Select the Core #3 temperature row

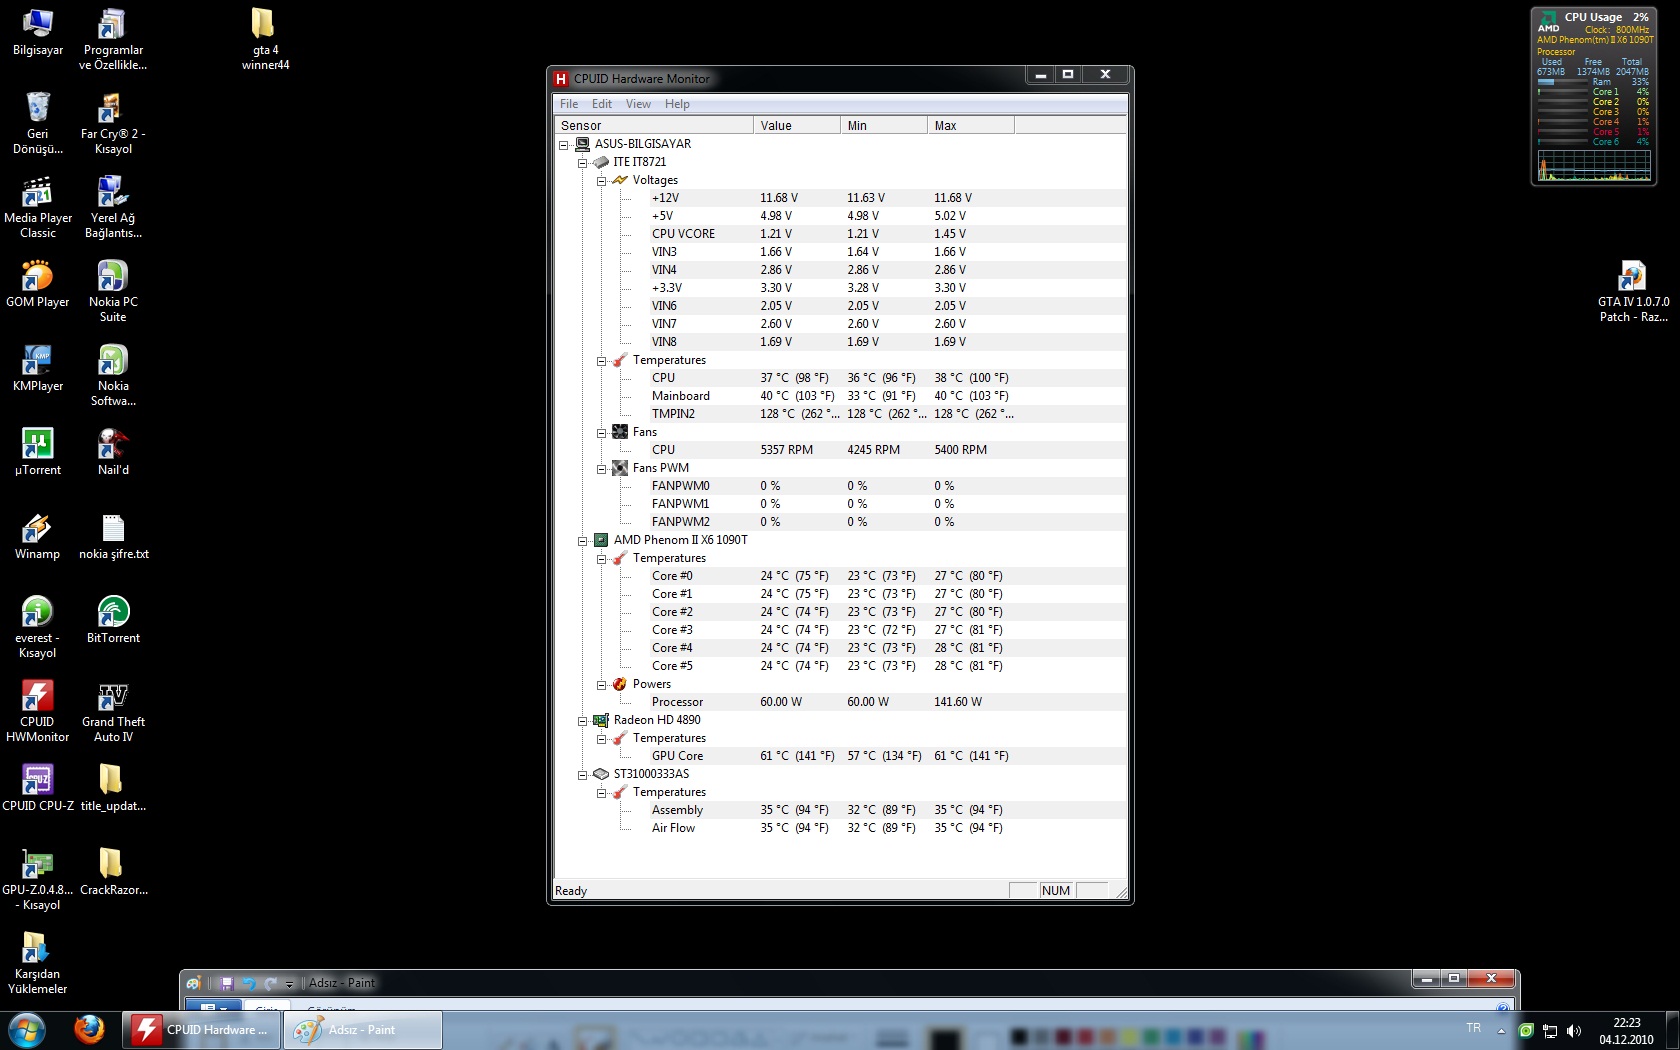click(x=840, y=630)
